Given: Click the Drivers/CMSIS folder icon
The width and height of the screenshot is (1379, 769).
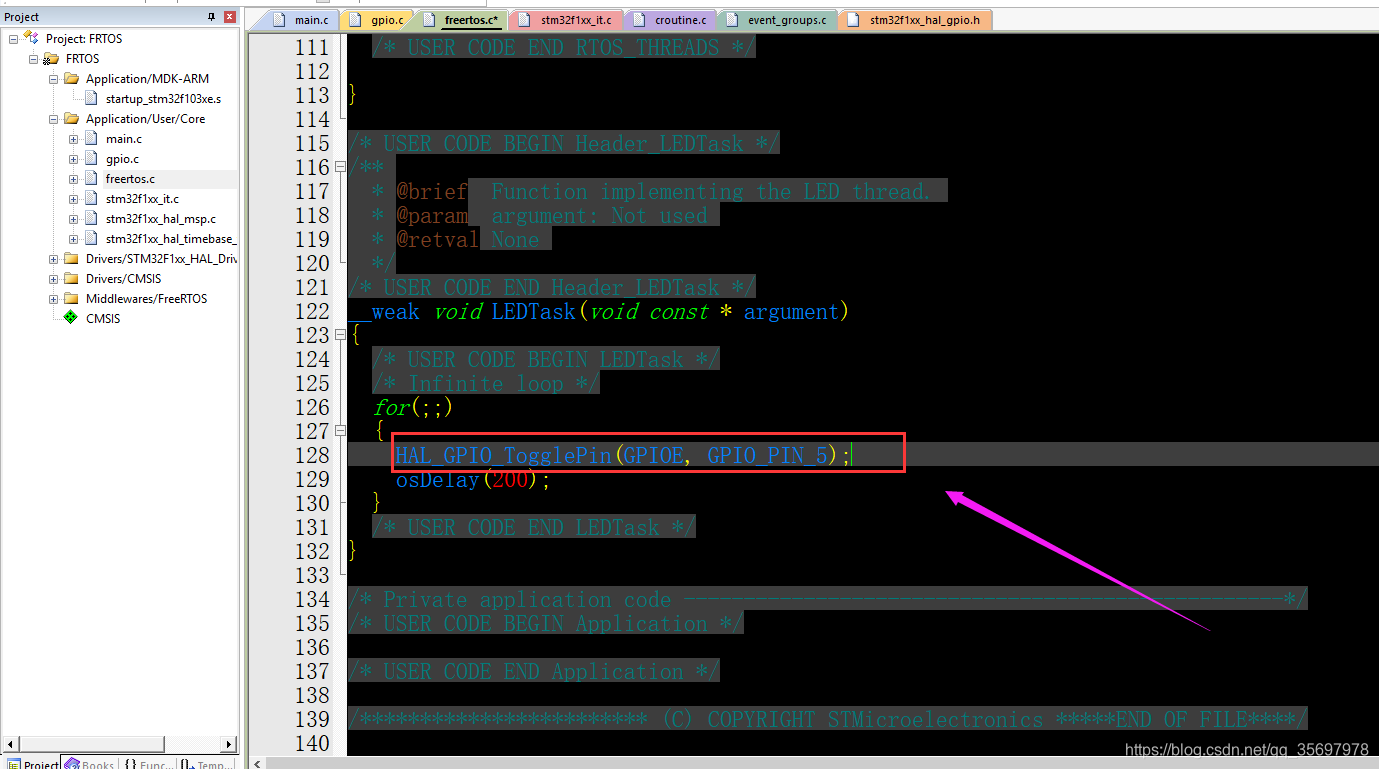Looking at the screenshot, I should pyautogui.click(x=69, y=277).
